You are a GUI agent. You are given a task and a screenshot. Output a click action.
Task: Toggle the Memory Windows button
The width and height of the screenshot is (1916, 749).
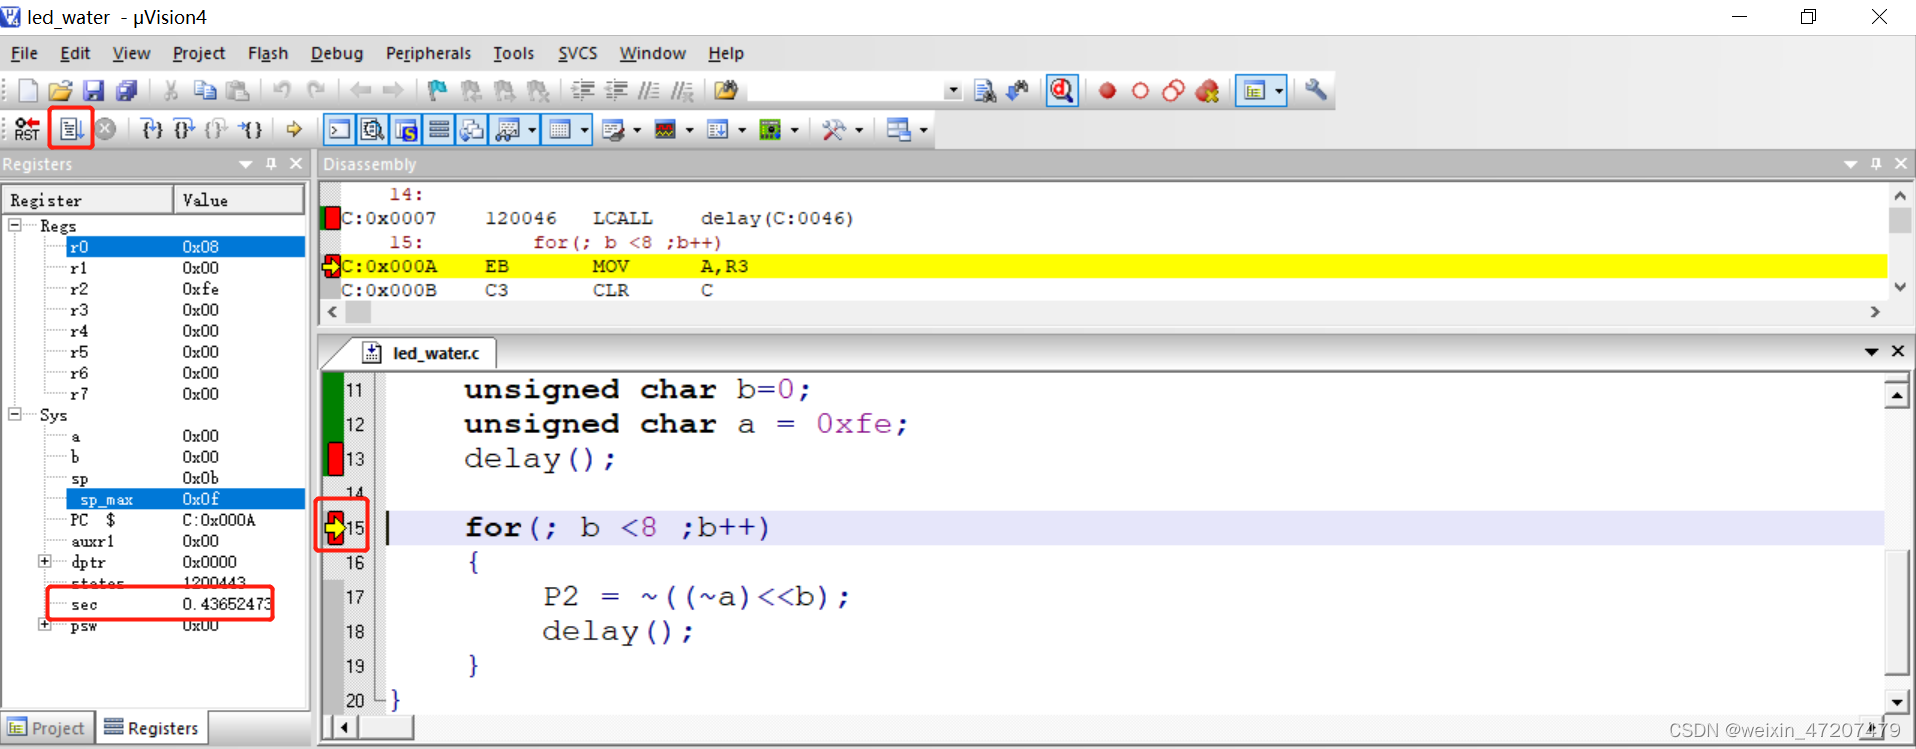coord(560,129)
